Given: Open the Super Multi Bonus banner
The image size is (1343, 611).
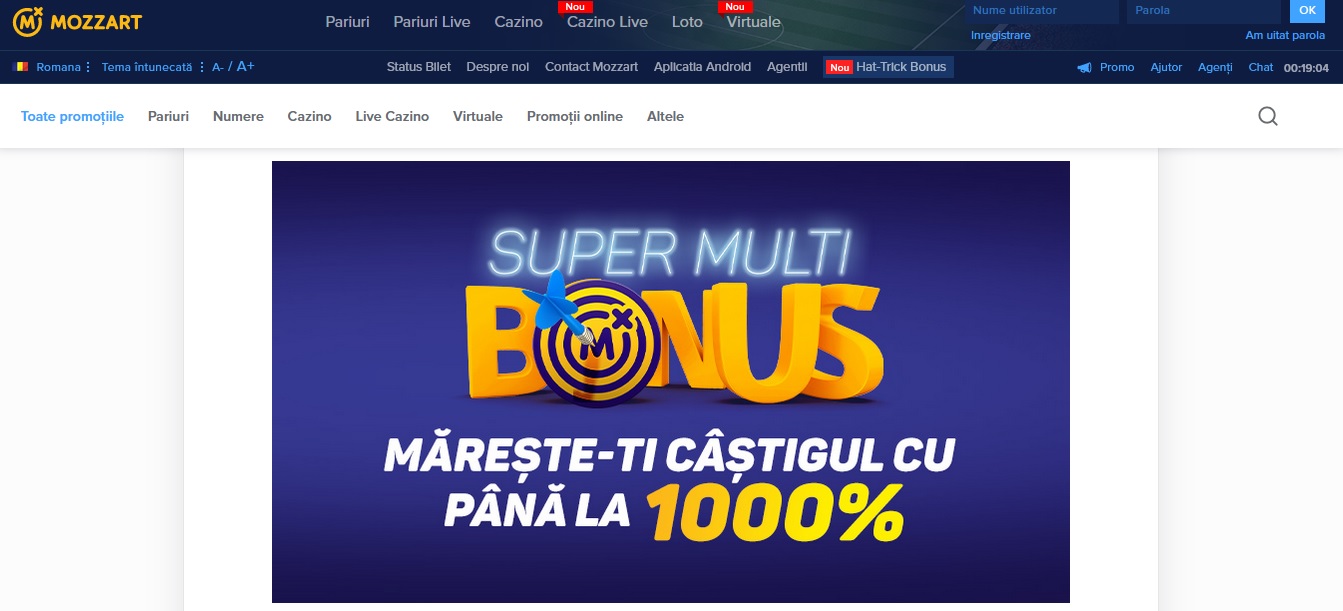Looking at the screenshot, I should tap(671, 382).
